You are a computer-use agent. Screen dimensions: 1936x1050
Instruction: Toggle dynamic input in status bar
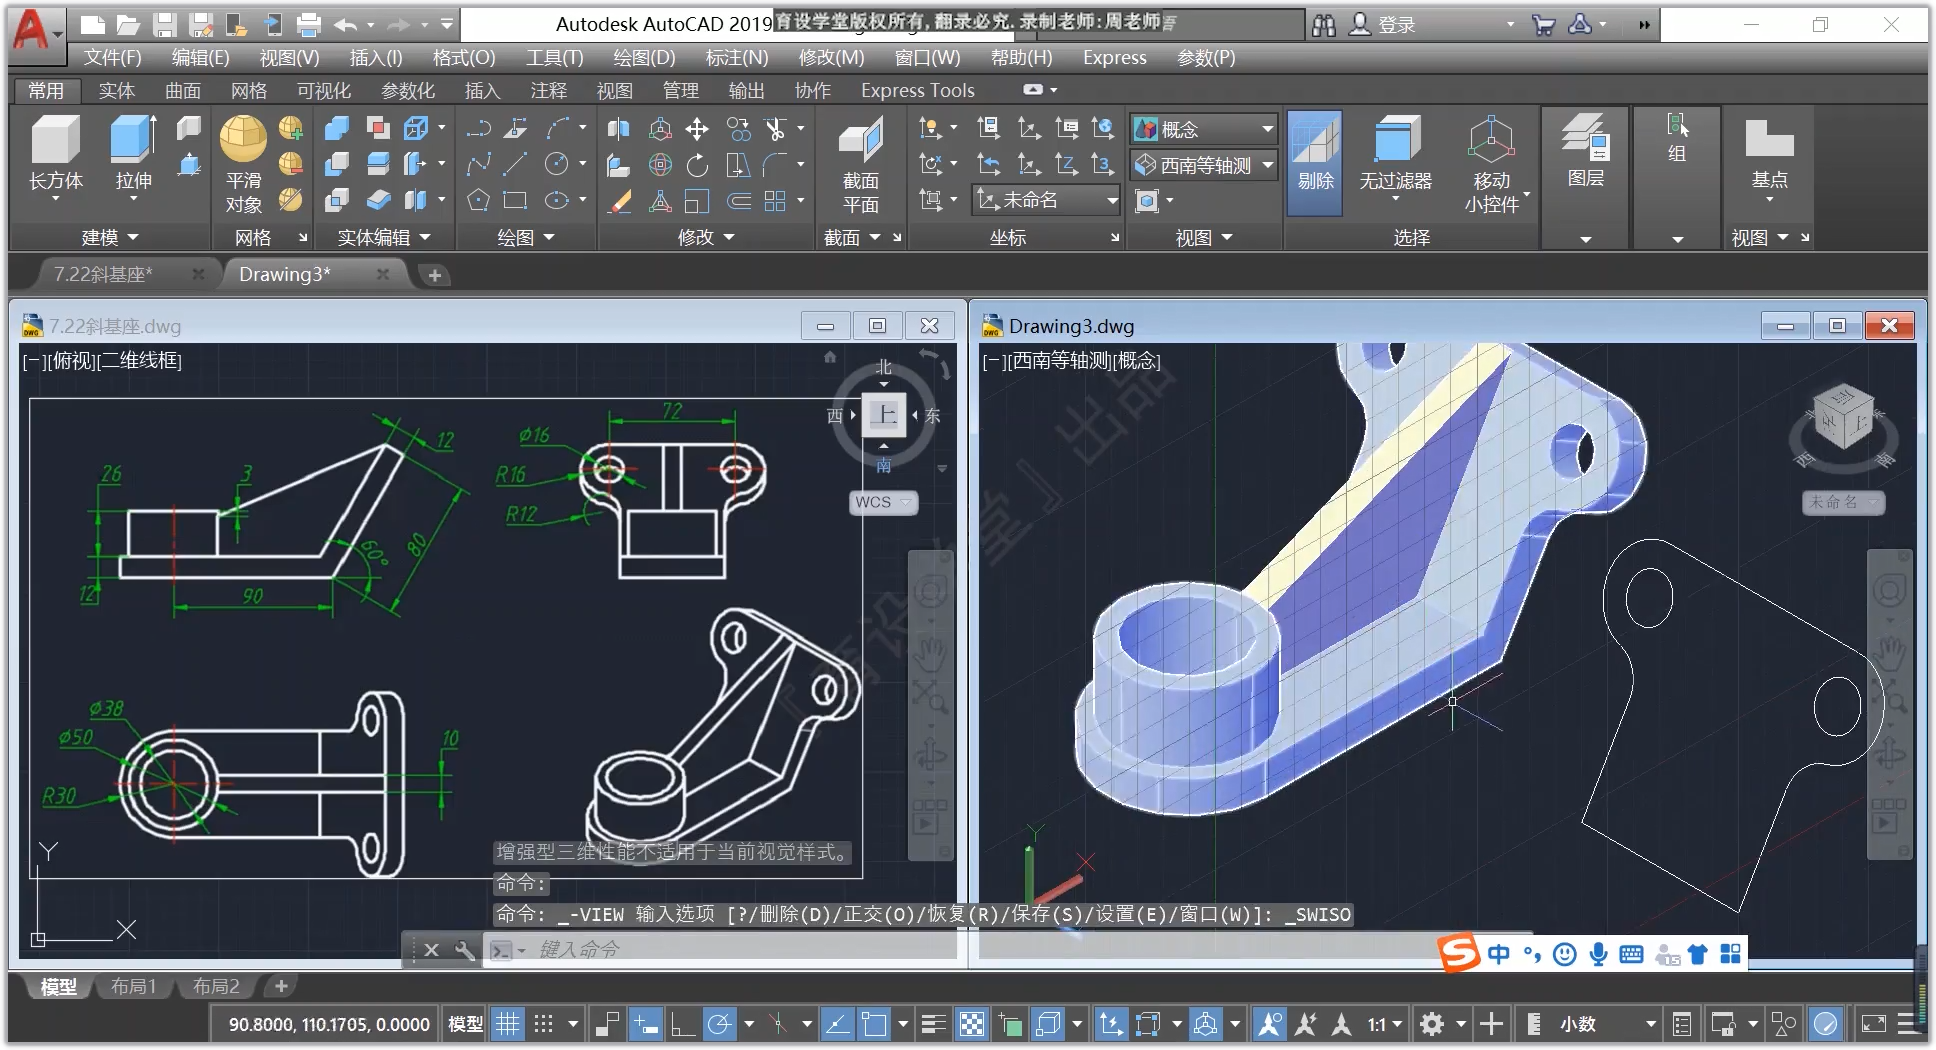[646, 1024]
